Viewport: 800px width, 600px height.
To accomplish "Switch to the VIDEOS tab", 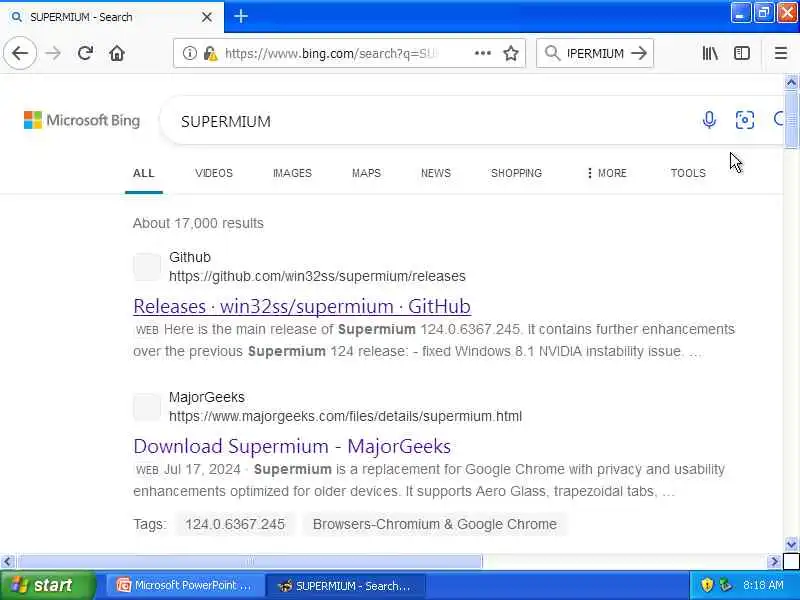I will click(214, 173).
